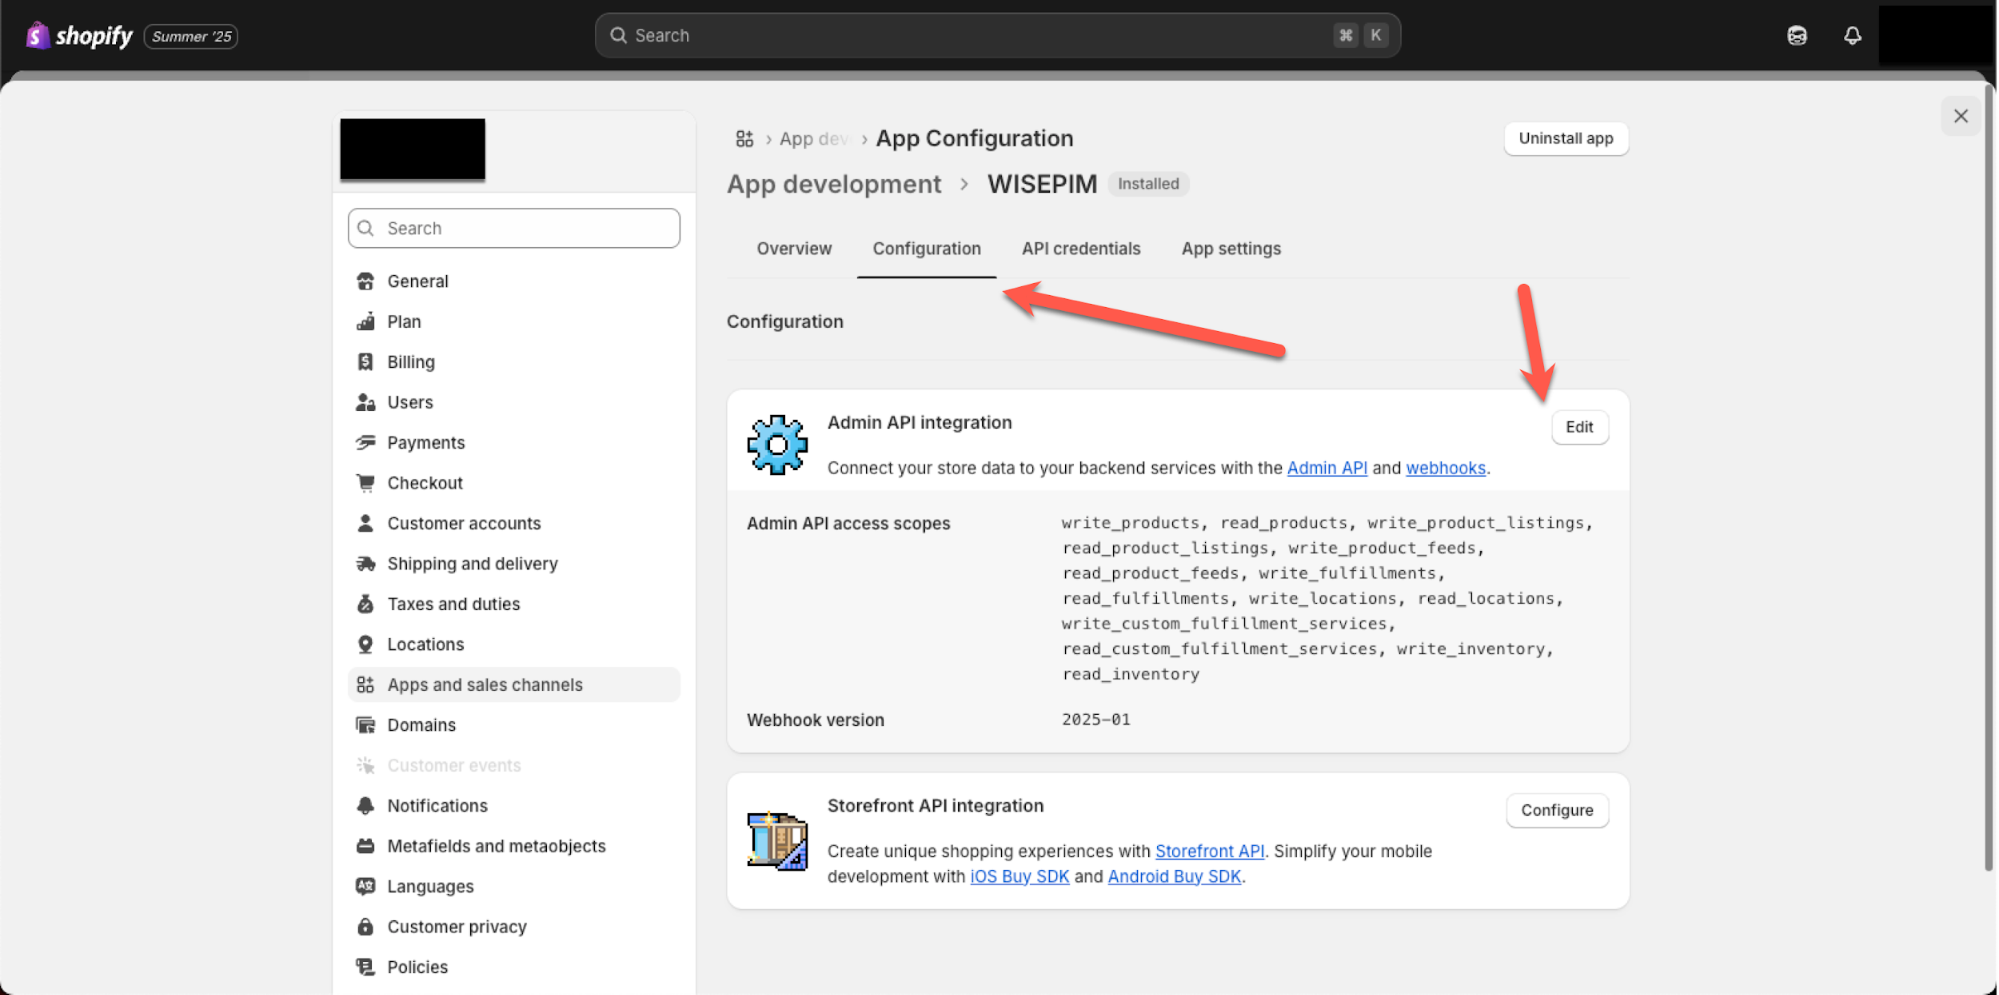Image resolution: width=1999 pixels, height=995 pixels.
Task: Click the Customer privacy lock icon
Action: [x=366, y=926]
